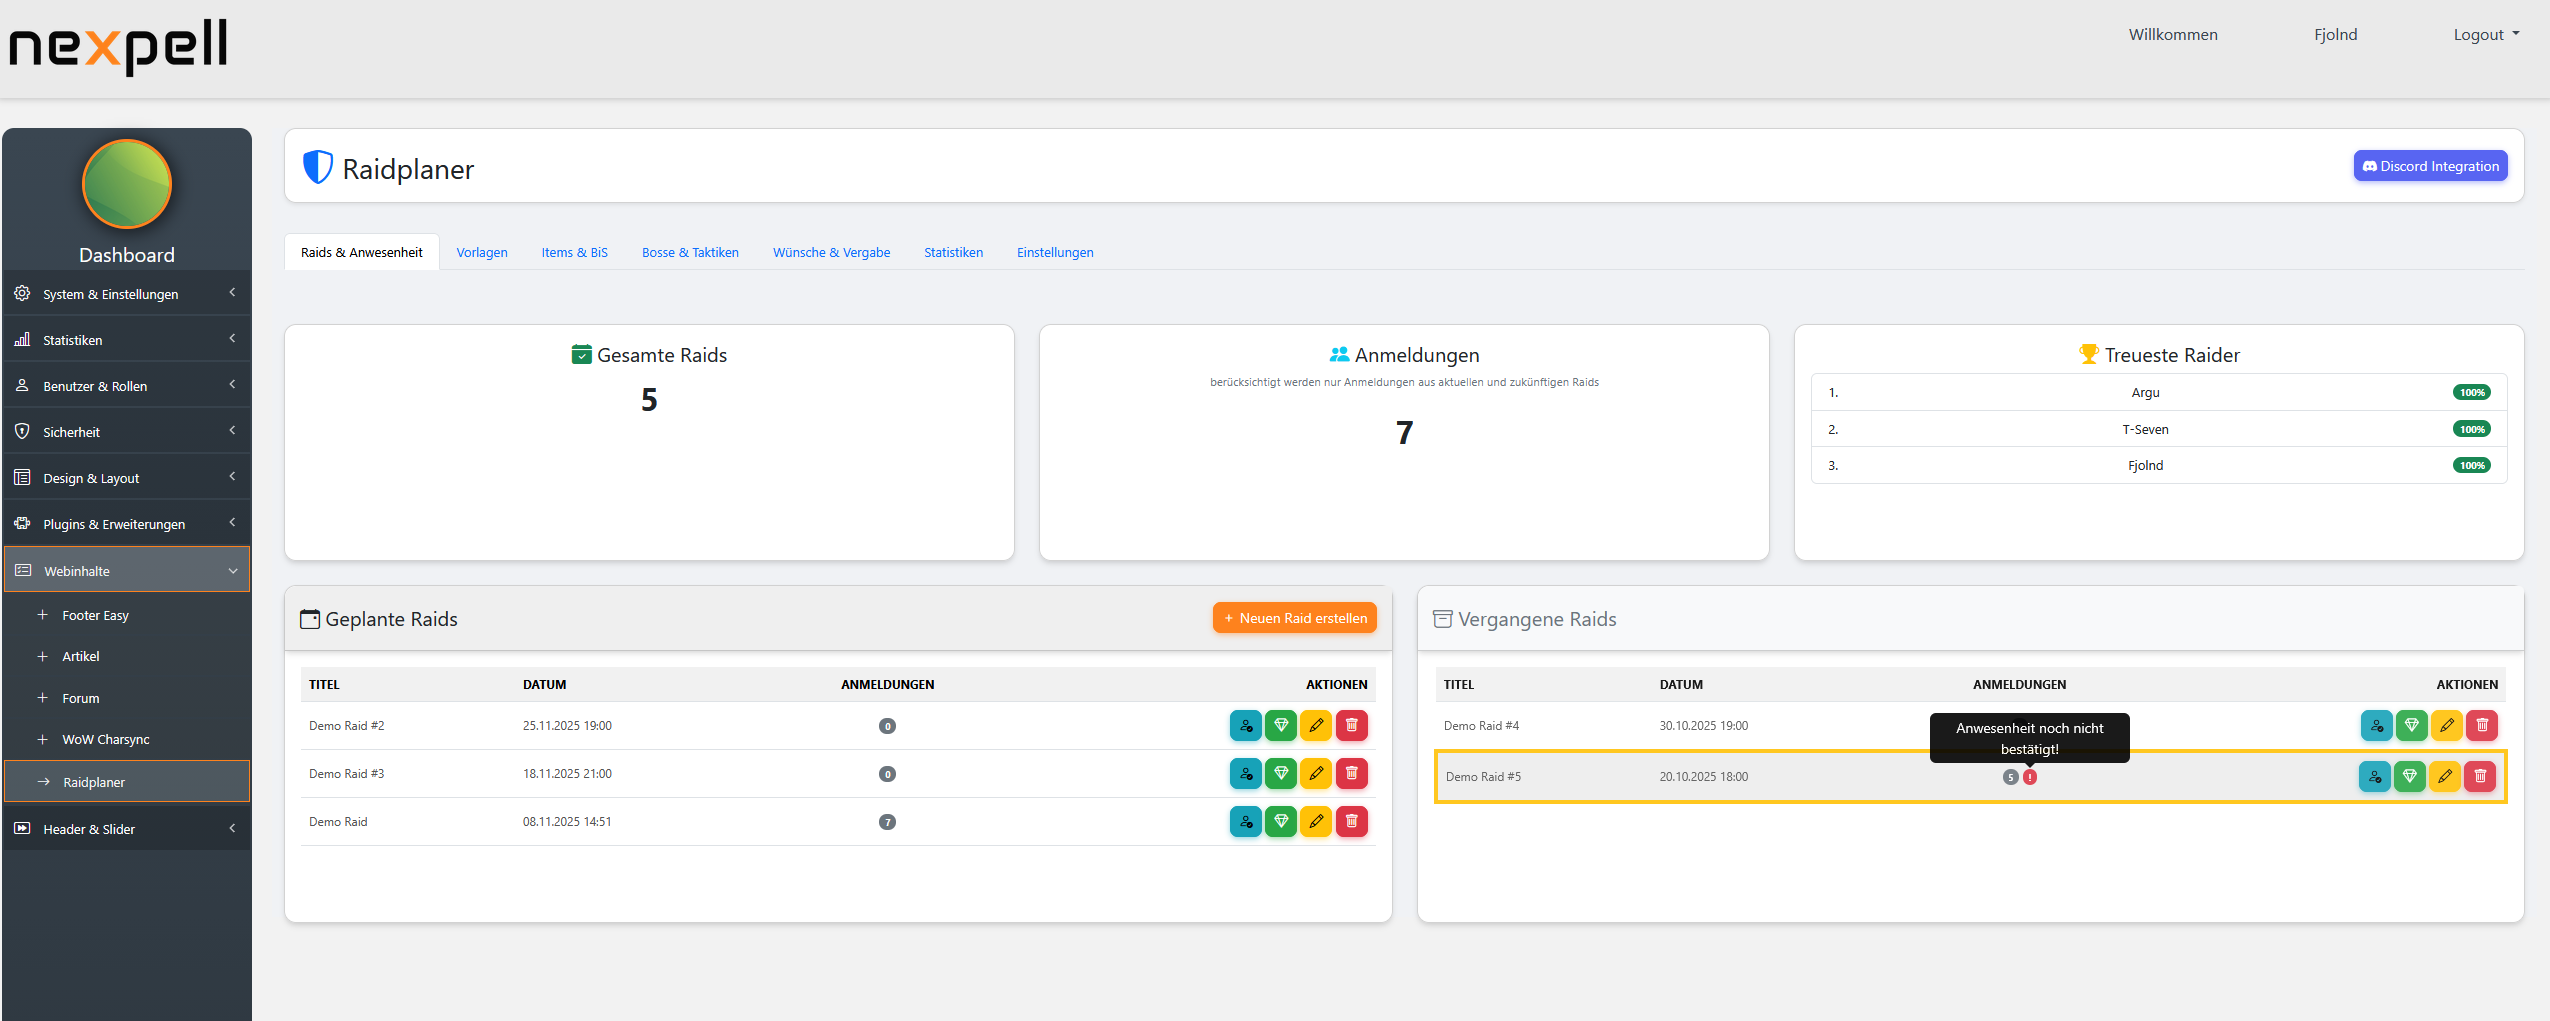Click the Raidplaner shield icon in the header

[x=316, y=167]
